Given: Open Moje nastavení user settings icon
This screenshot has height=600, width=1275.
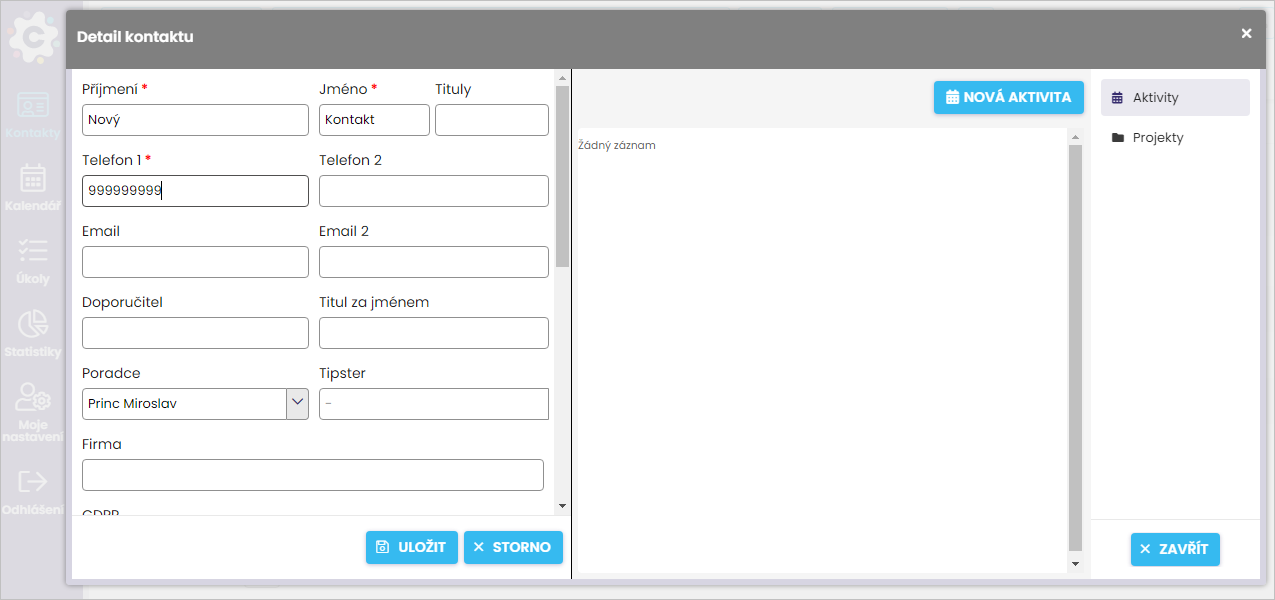Looking at the screenshot, I should coord(33,398).
